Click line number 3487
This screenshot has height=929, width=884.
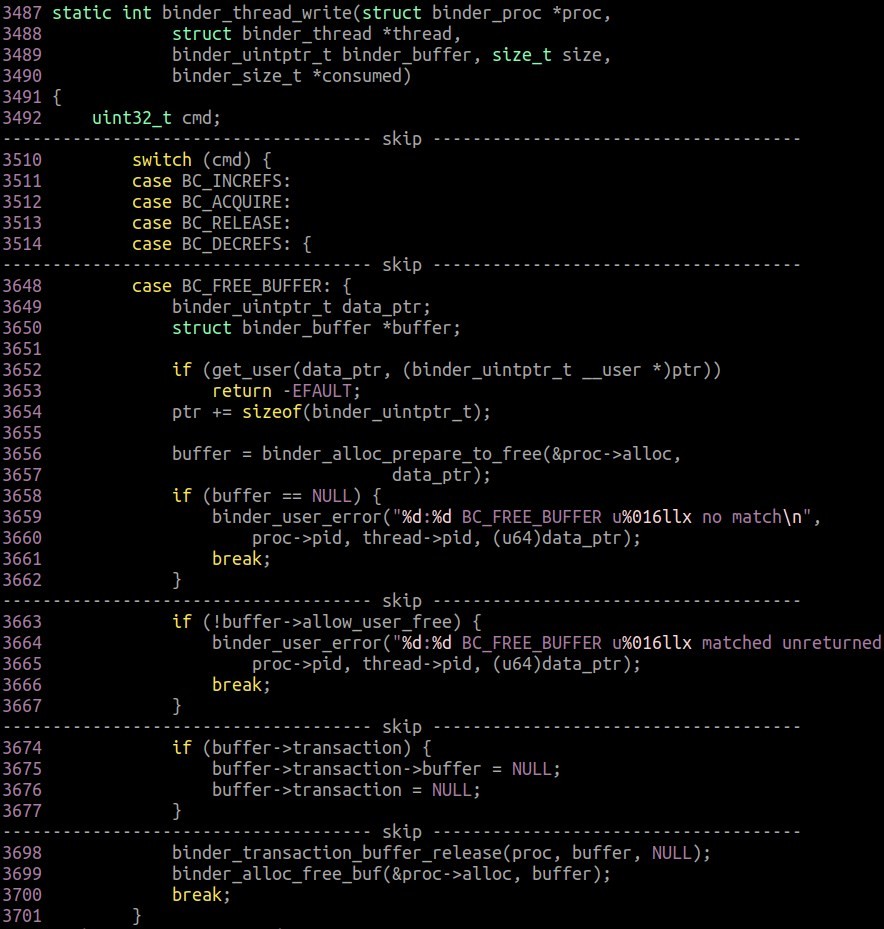22,12
